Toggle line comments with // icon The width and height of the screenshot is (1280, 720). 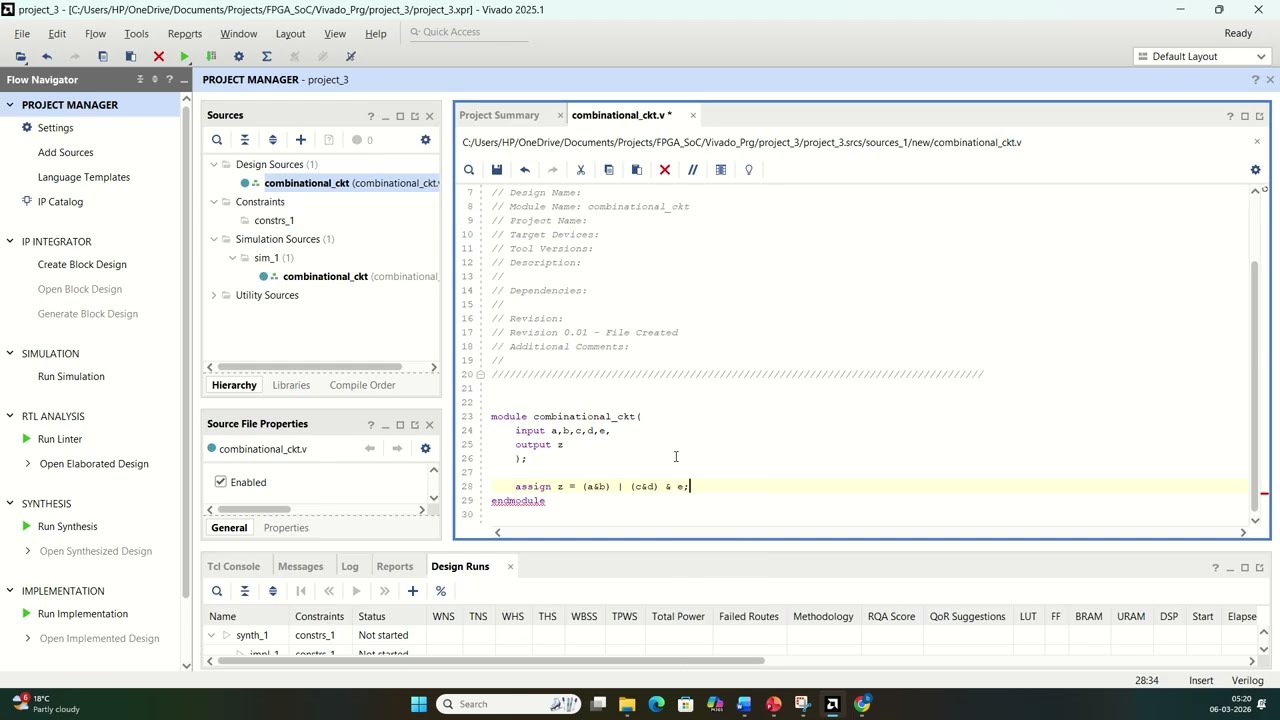point(692,170)
